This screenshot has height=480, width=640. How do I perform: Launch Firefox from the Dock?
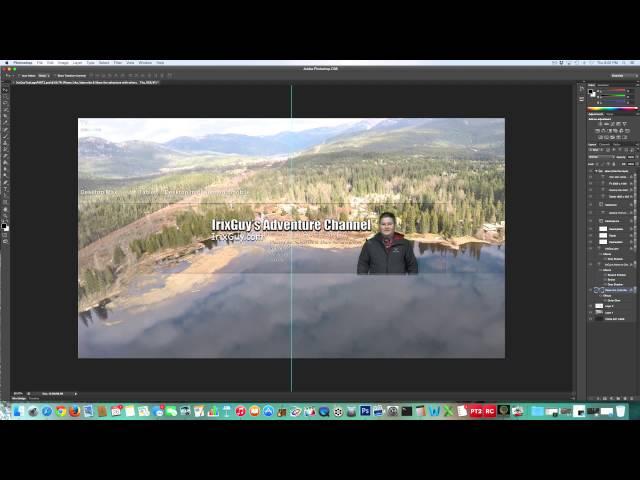75,411
